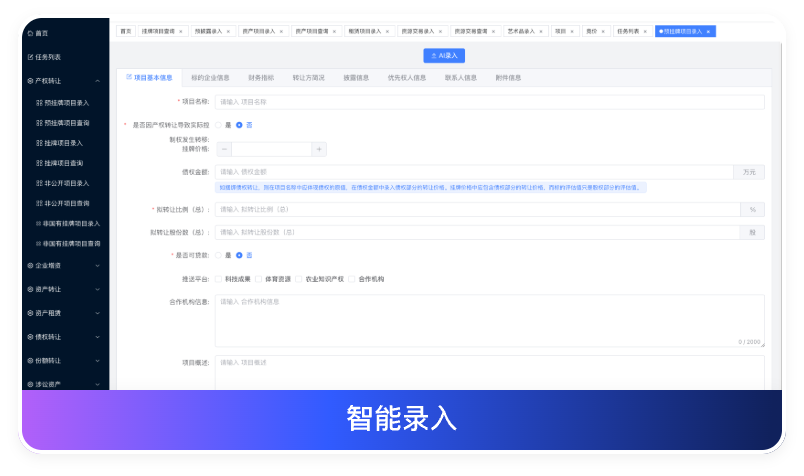Check the 科技成果 push platform checkbox
This screenshot has width=804, height=476.
coord(218,279)
